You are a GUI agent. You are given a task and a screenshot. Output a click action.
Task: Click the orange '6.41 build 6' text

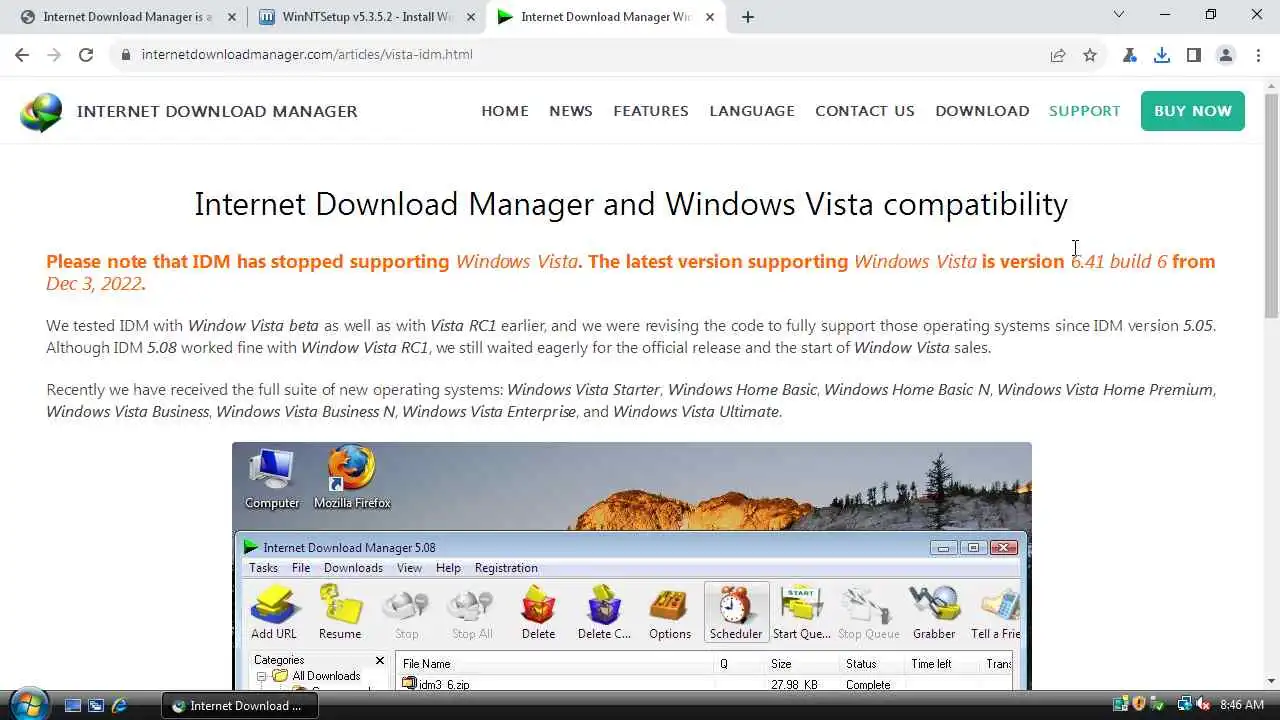(x=1119, y=262)
